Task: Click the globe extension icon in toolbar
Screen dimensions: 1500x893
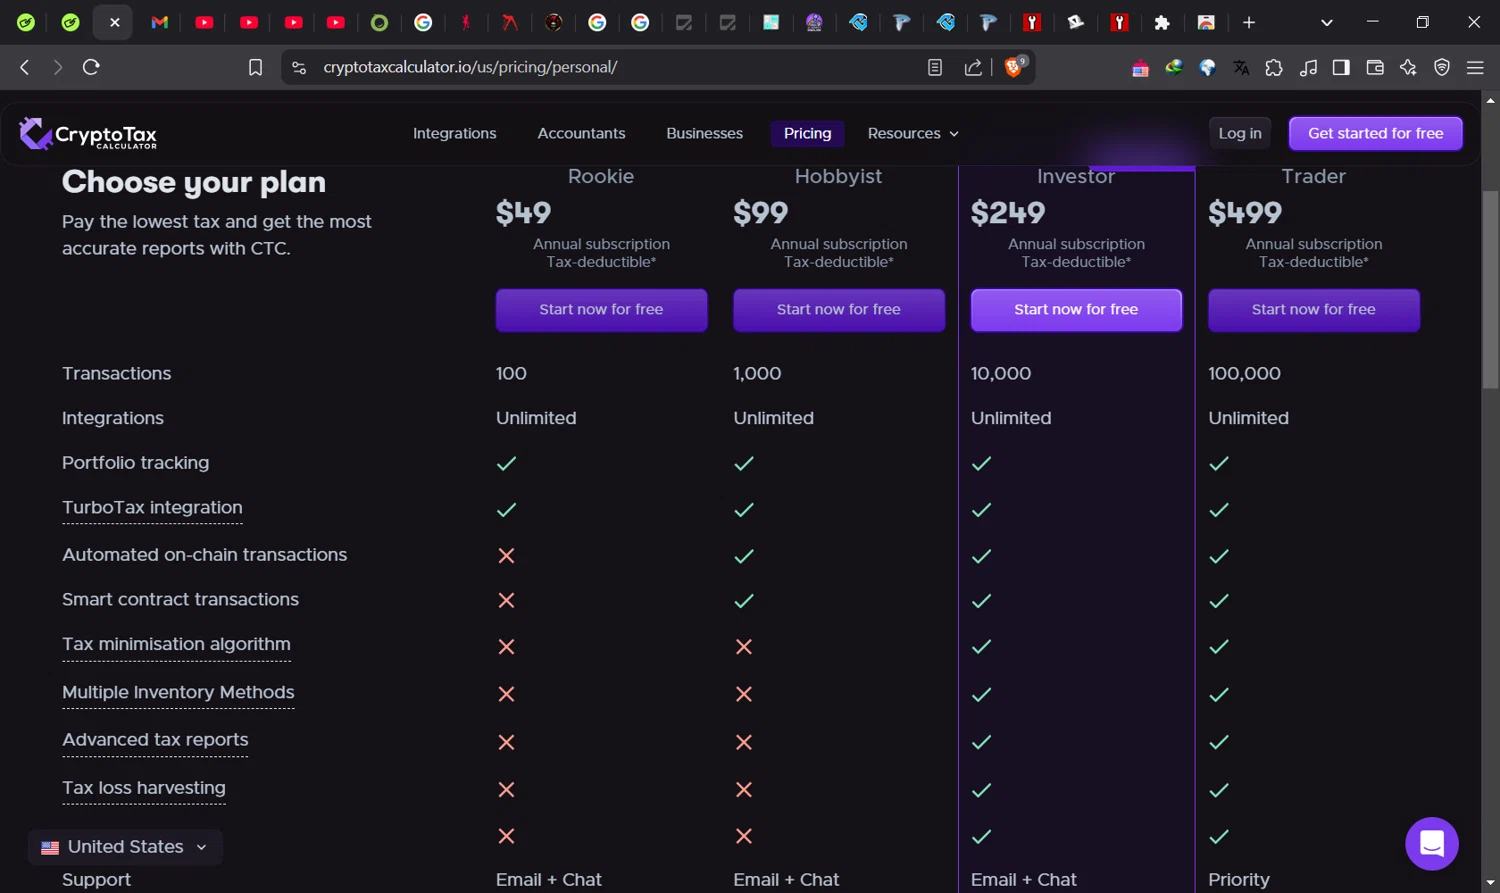Action: tap(1207, 67)
